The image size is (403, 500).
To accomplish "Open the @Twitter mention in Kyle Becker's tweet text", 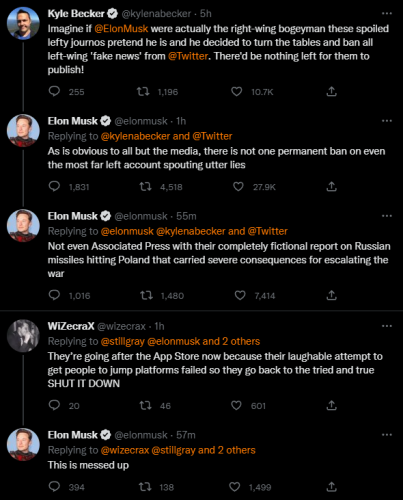I will coord(188,56).
